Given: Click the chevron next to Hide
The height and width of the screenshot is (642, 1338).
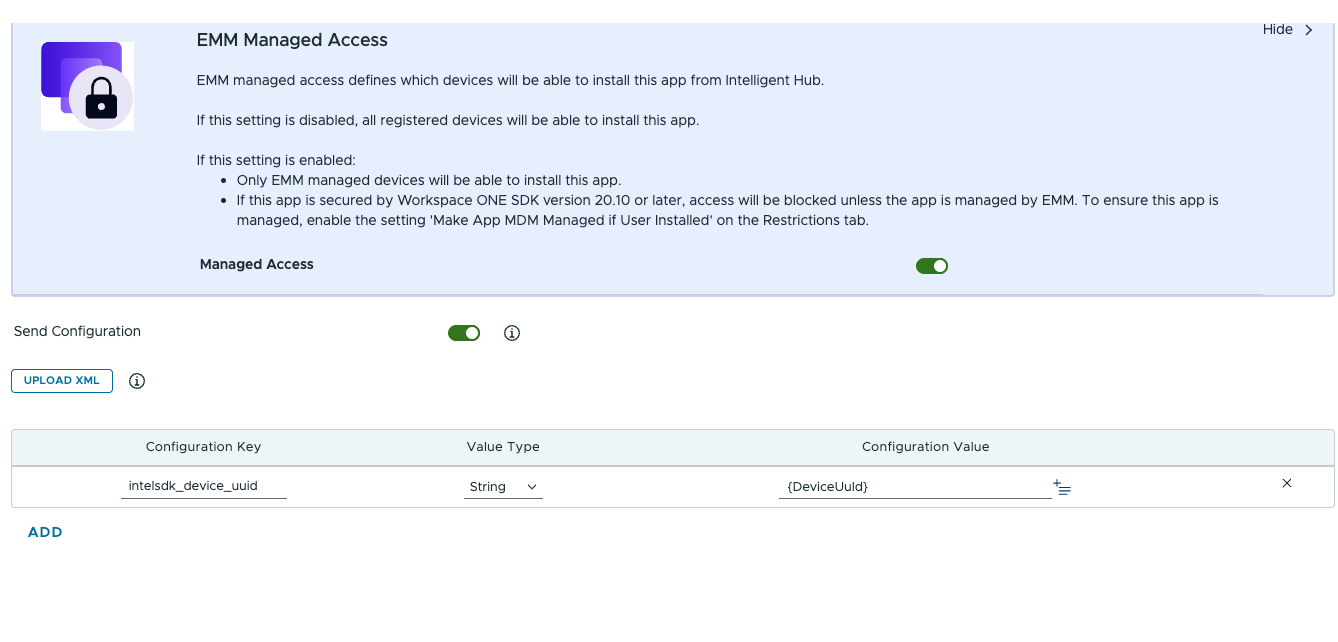Looking at the screenshot, I should tap(1308, 29).
